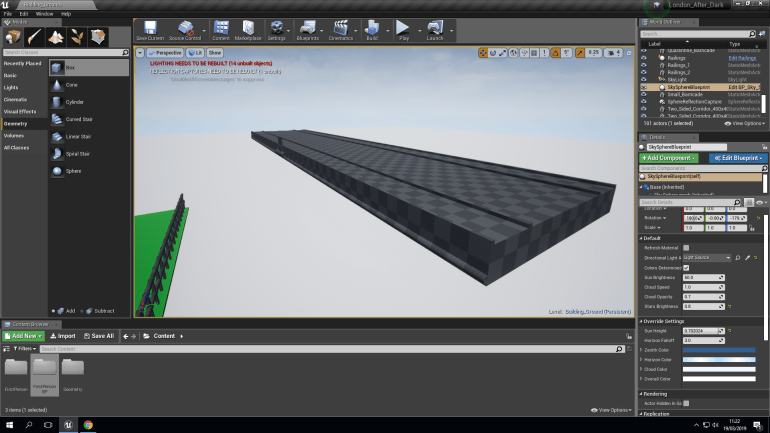The width and height of the screenshot is (770, 433).
Task: Hide the Small_Barricade actor eye icon
Action: [644, 95]
